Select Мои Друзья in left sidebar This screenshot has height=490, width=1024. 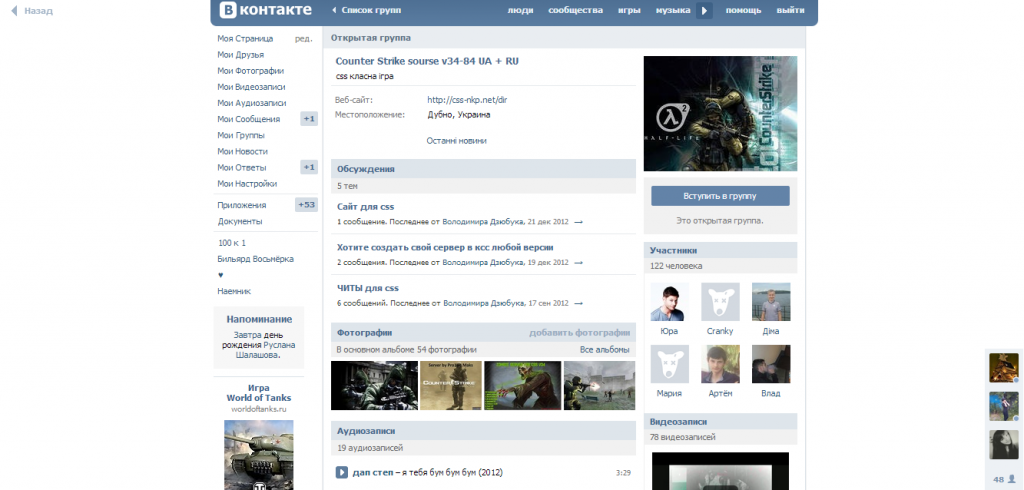(x=241, y=54)
